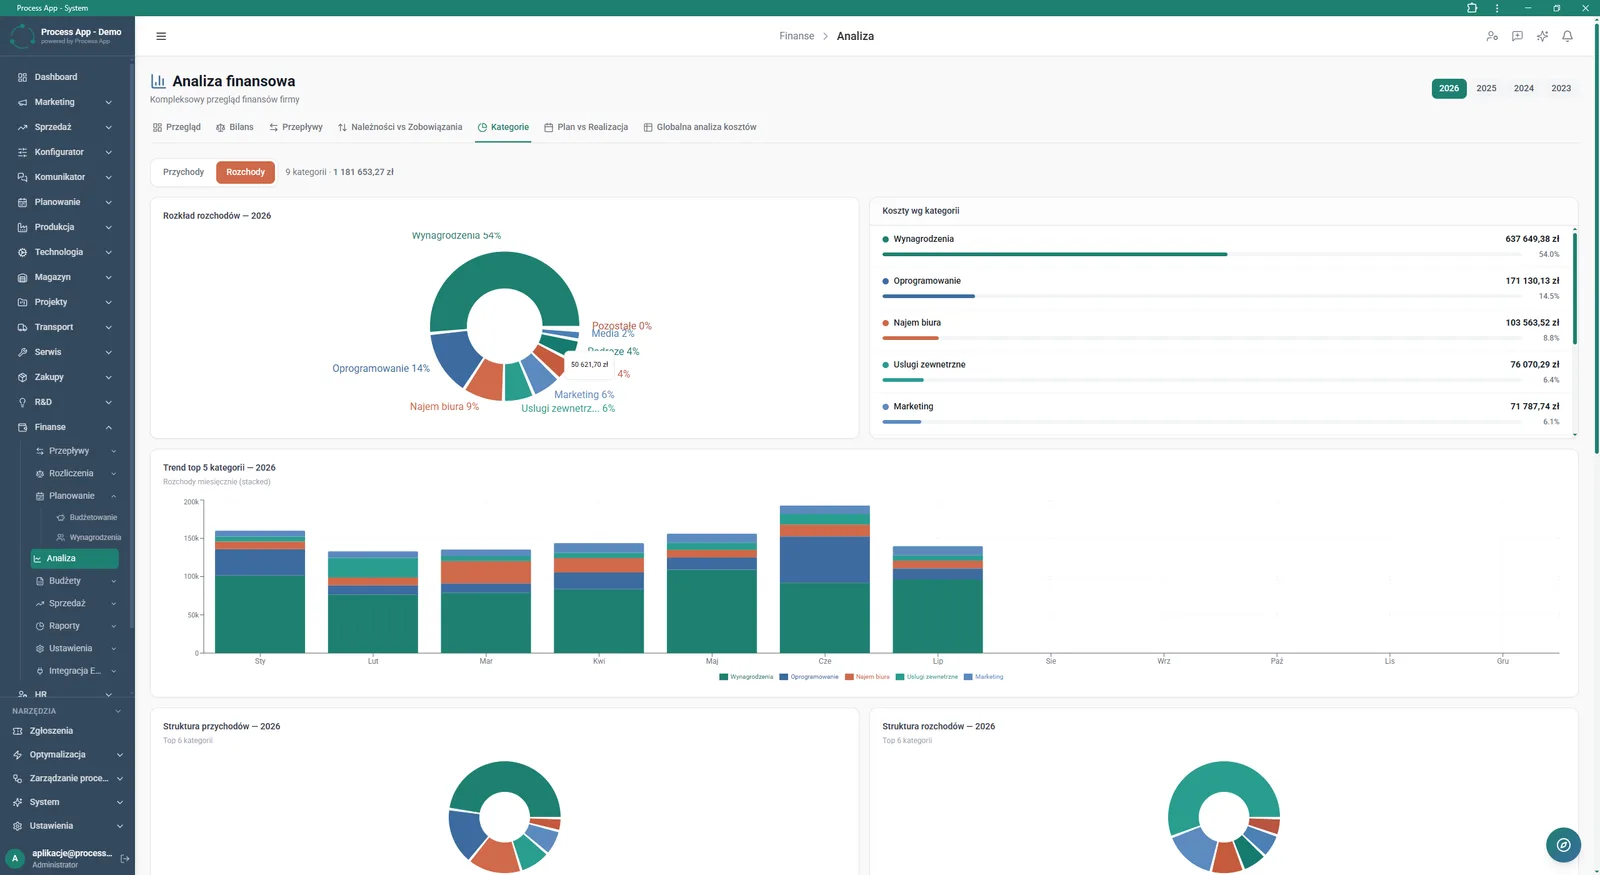Click the Konfigurator sliders icon
The width and height of the screenshot is (1600, 875).
[x=22, y=152]
